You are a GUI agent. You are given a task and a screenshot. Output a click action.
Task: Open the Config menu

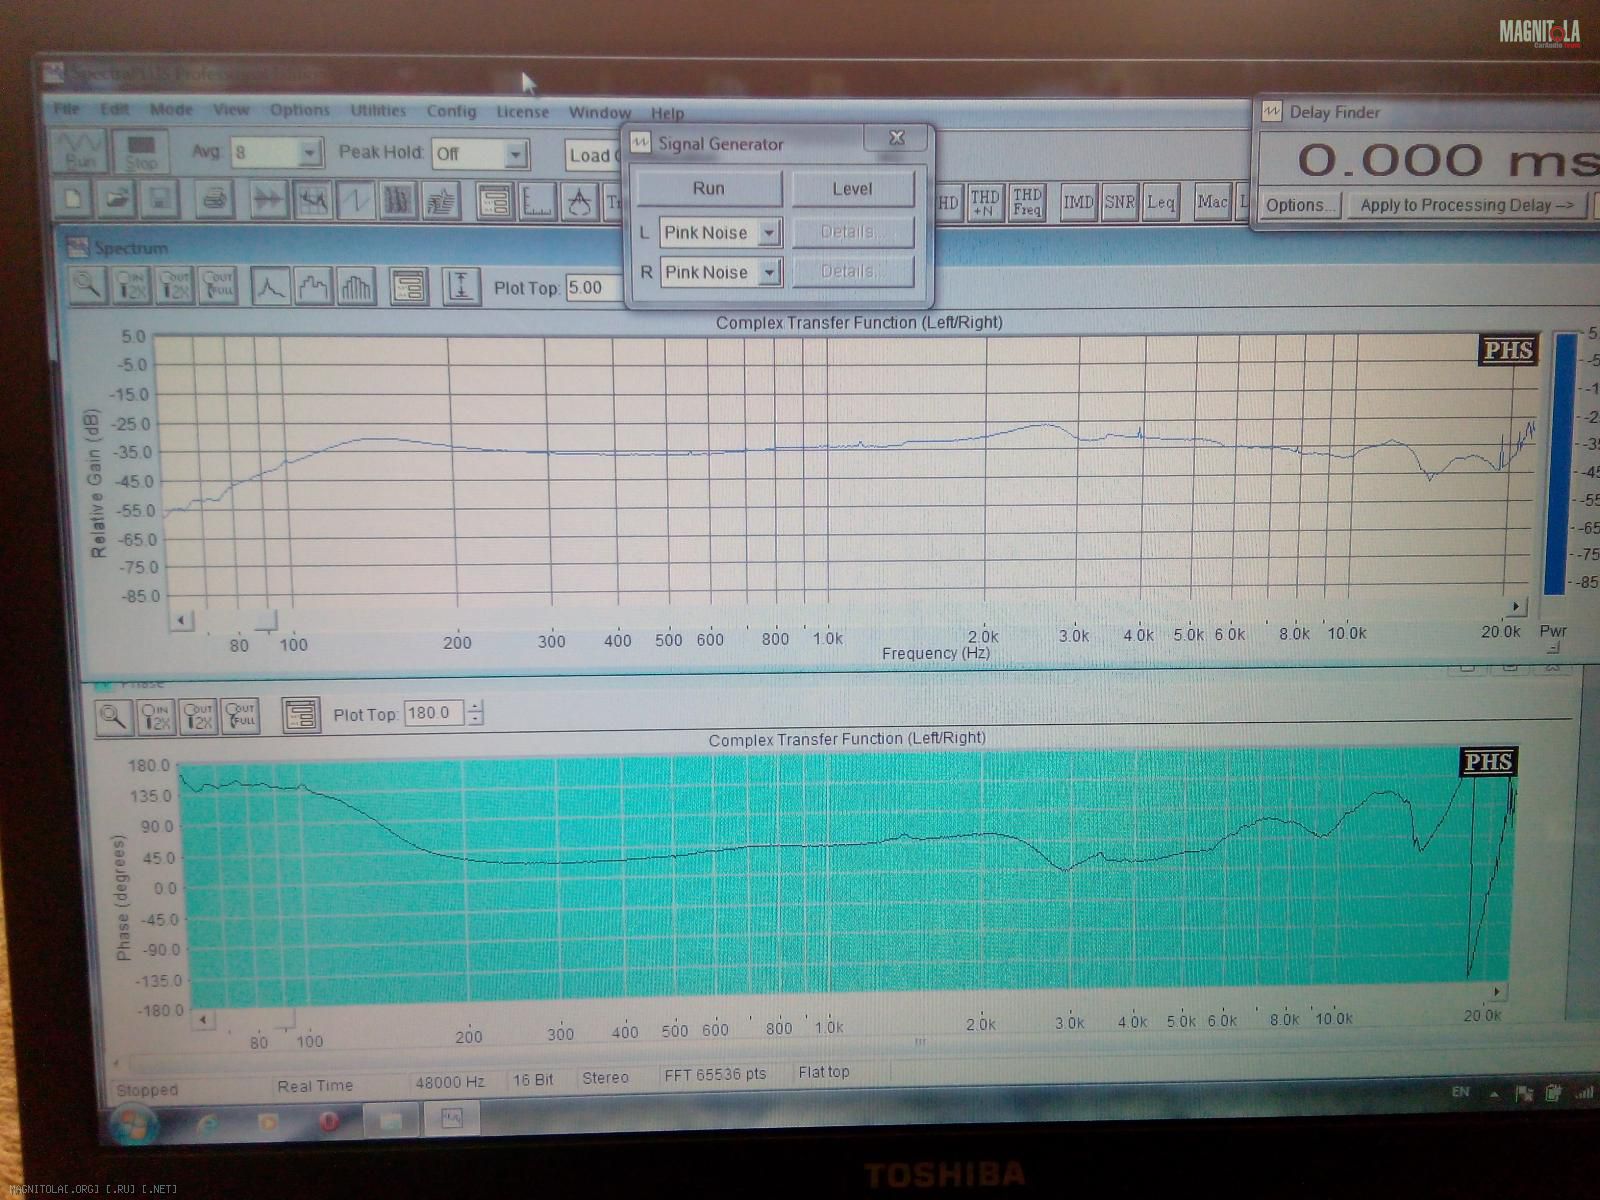click(452, 111)
